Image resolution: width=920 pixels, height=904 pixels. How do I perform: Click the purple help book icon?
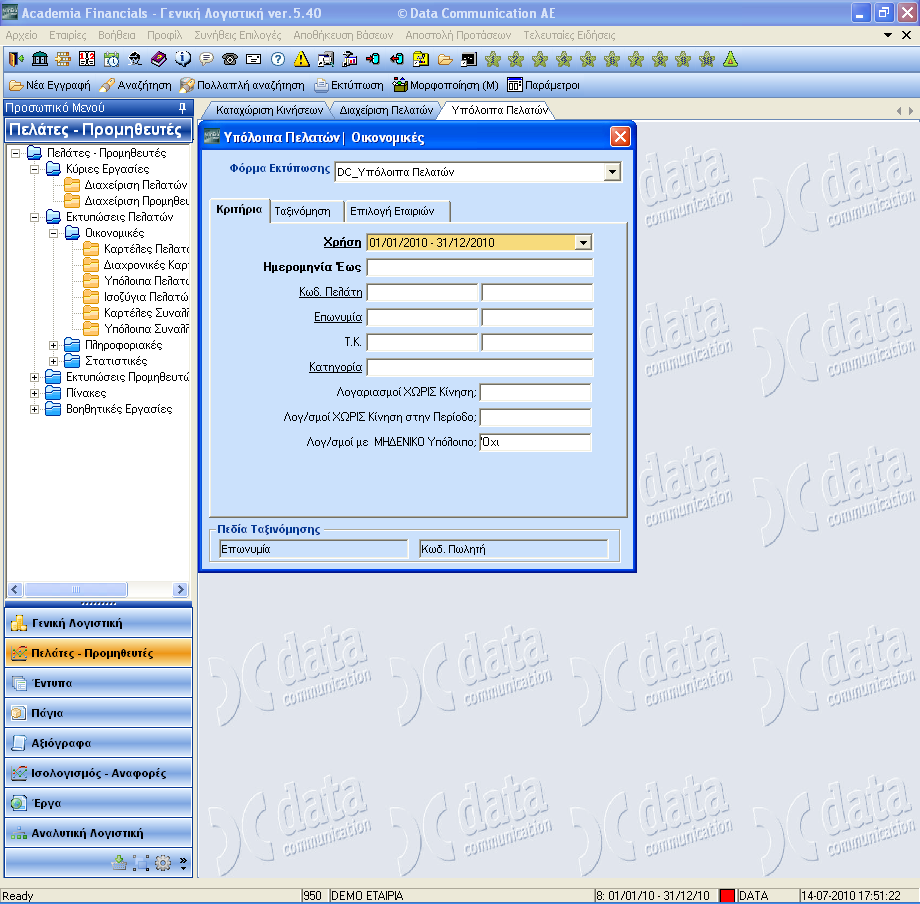(159, 59)
